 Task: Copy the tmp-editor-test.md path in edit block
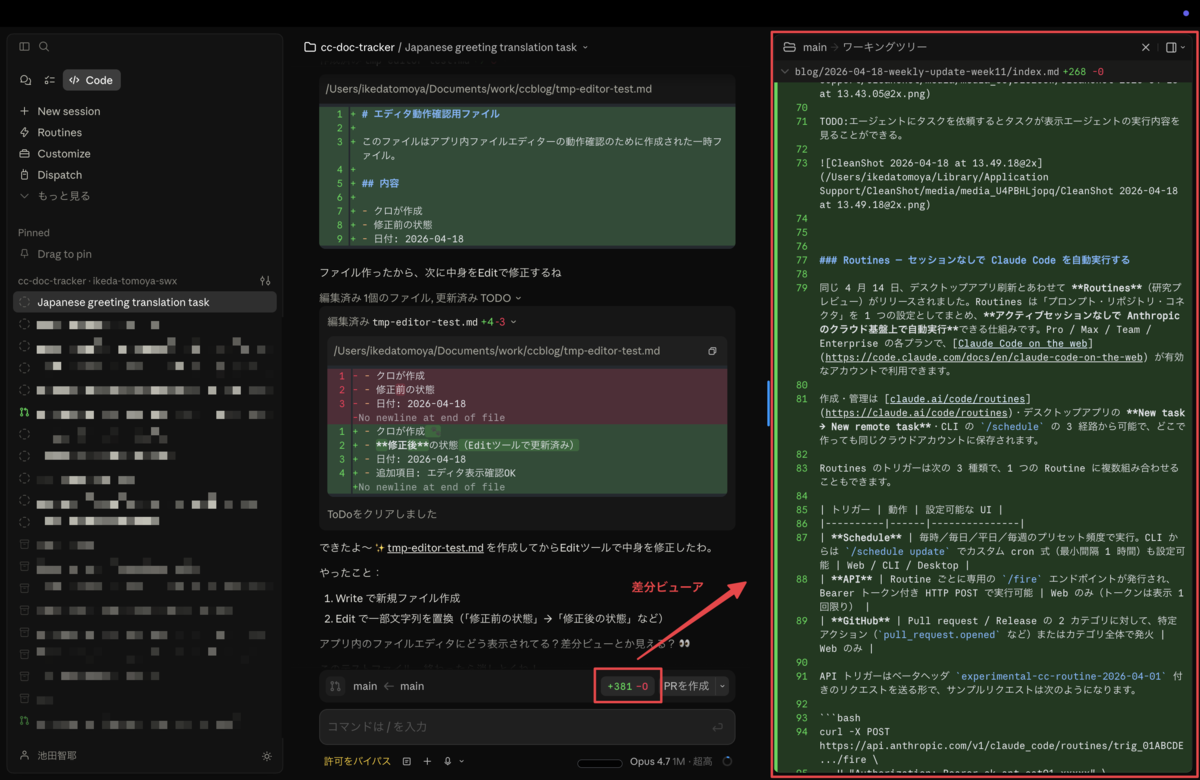pos(712,351)
